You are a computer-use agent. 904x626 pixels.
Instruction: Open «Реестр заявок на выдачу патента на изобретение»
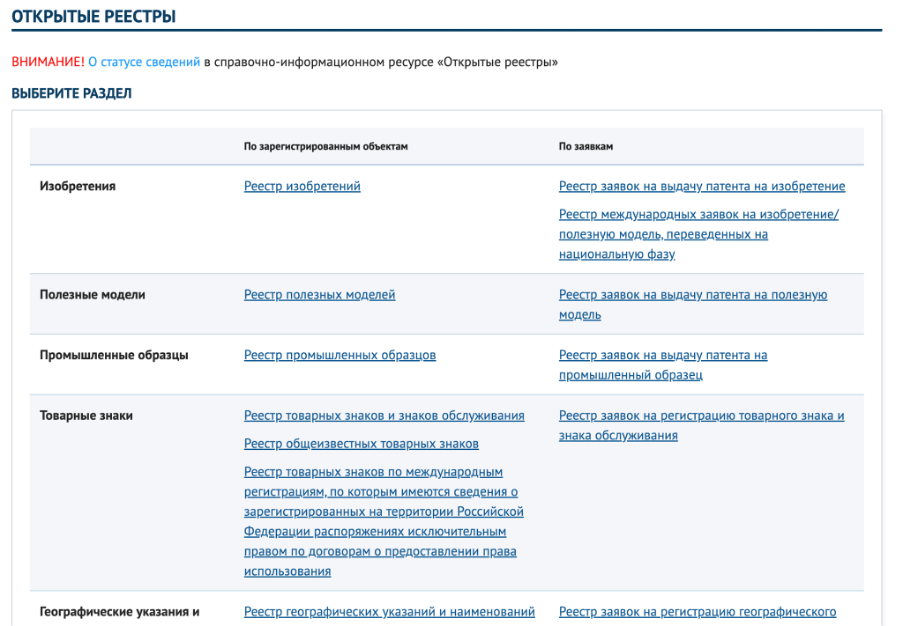coord(701,186)
